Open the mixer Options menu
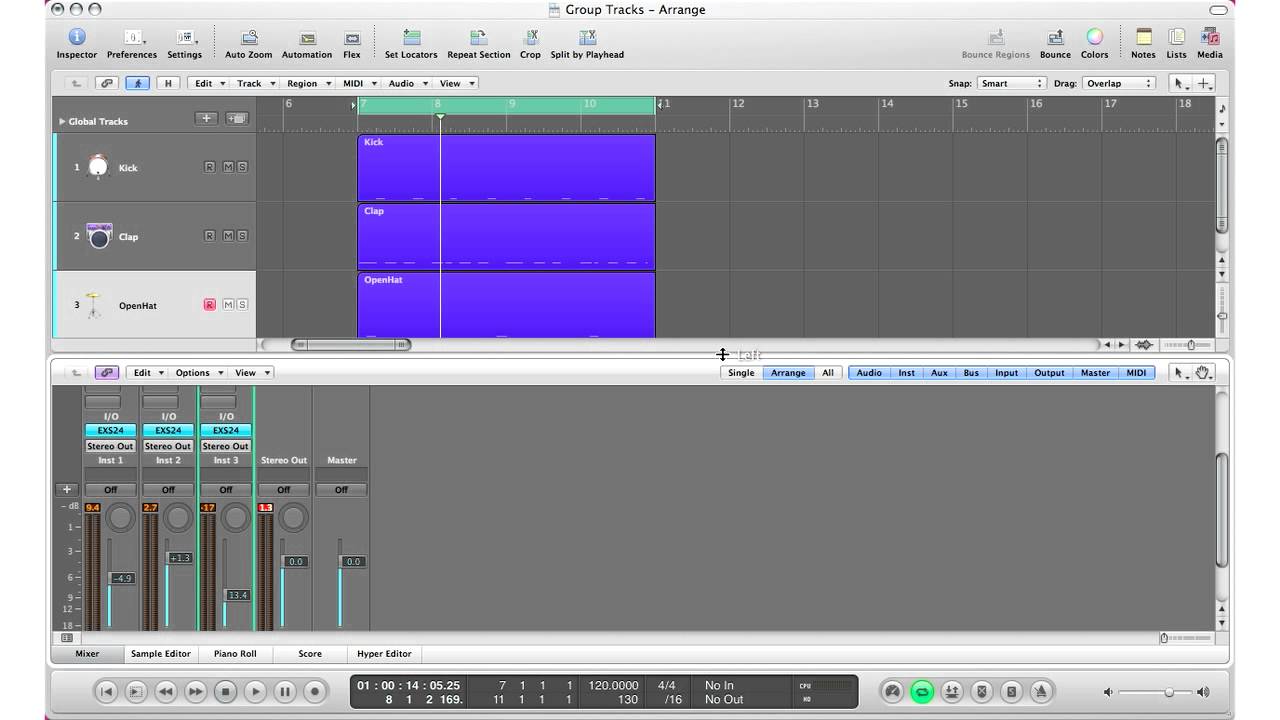Image resolution: width=1280 pixels, height=720 pixels. tap(198, 373)
